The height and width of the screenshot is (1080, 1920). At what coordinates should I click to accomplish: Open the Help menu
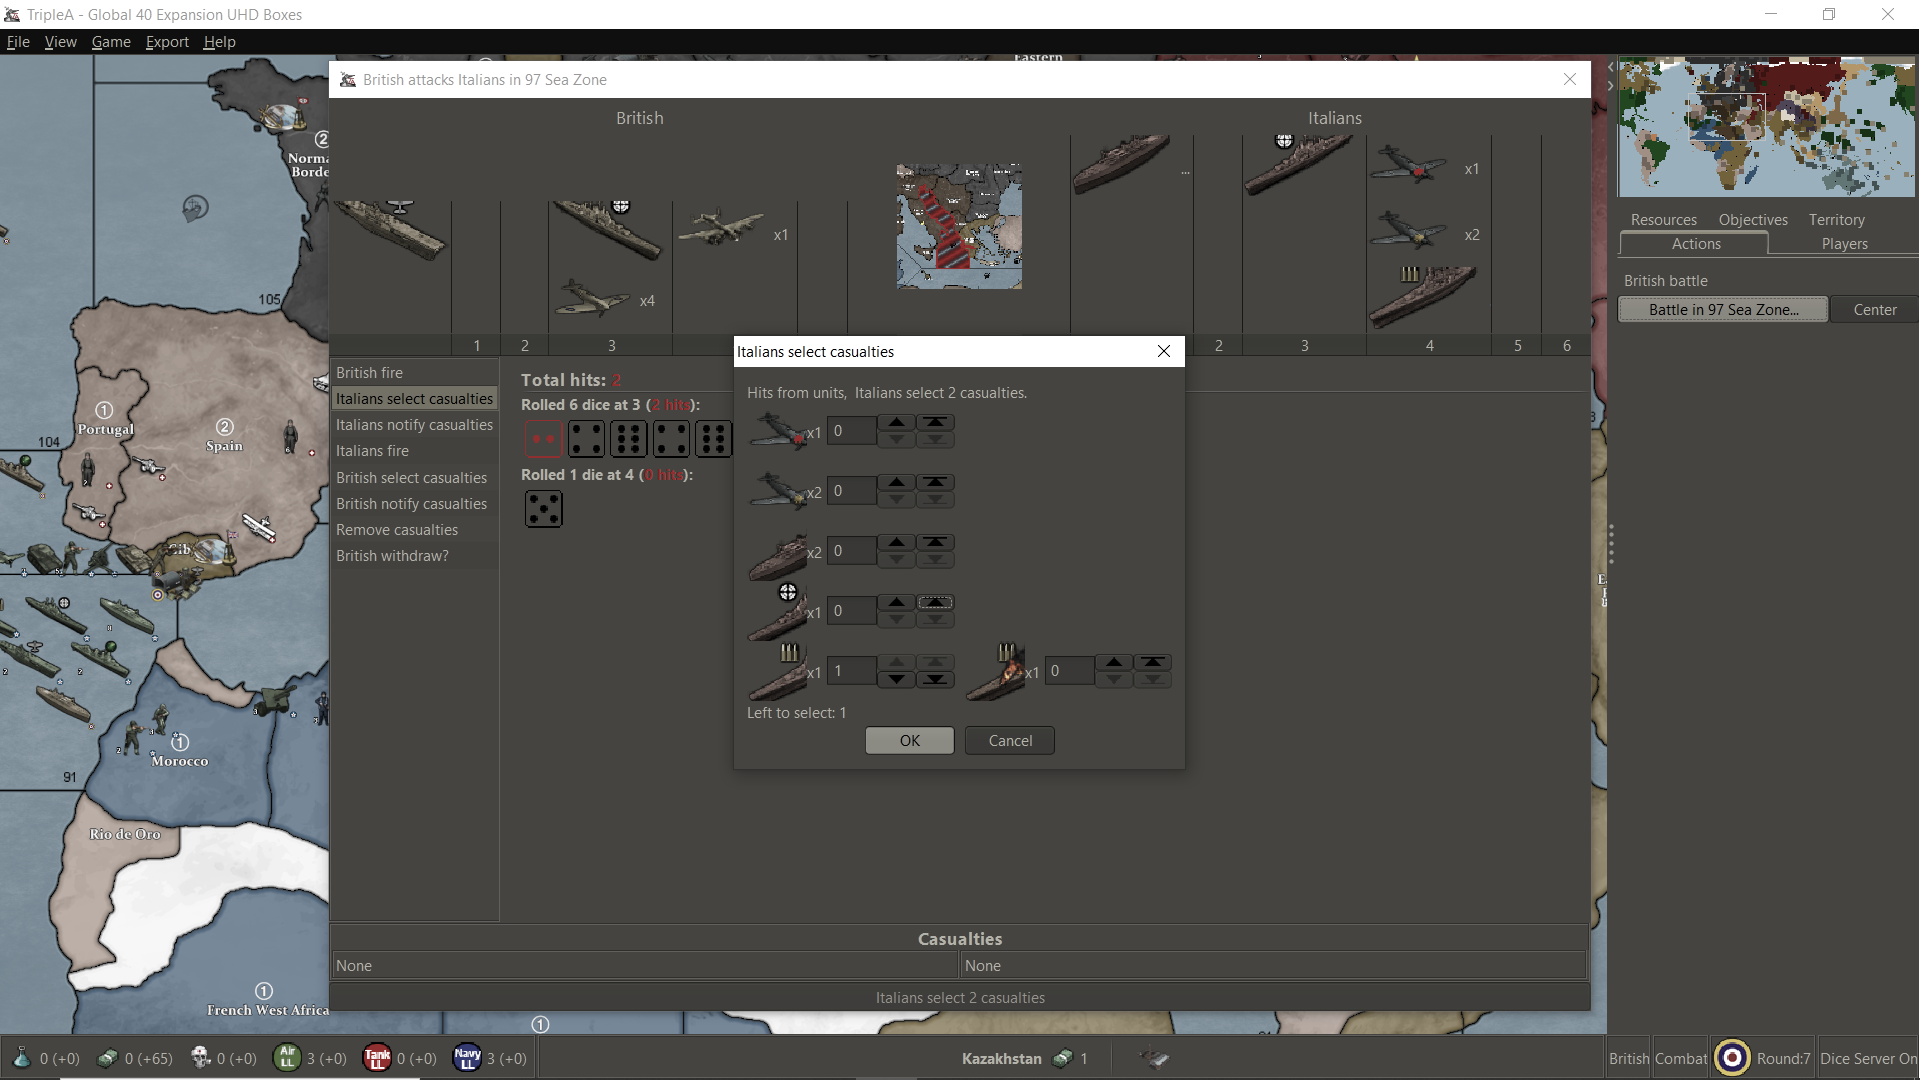click(x=219, y=42)
